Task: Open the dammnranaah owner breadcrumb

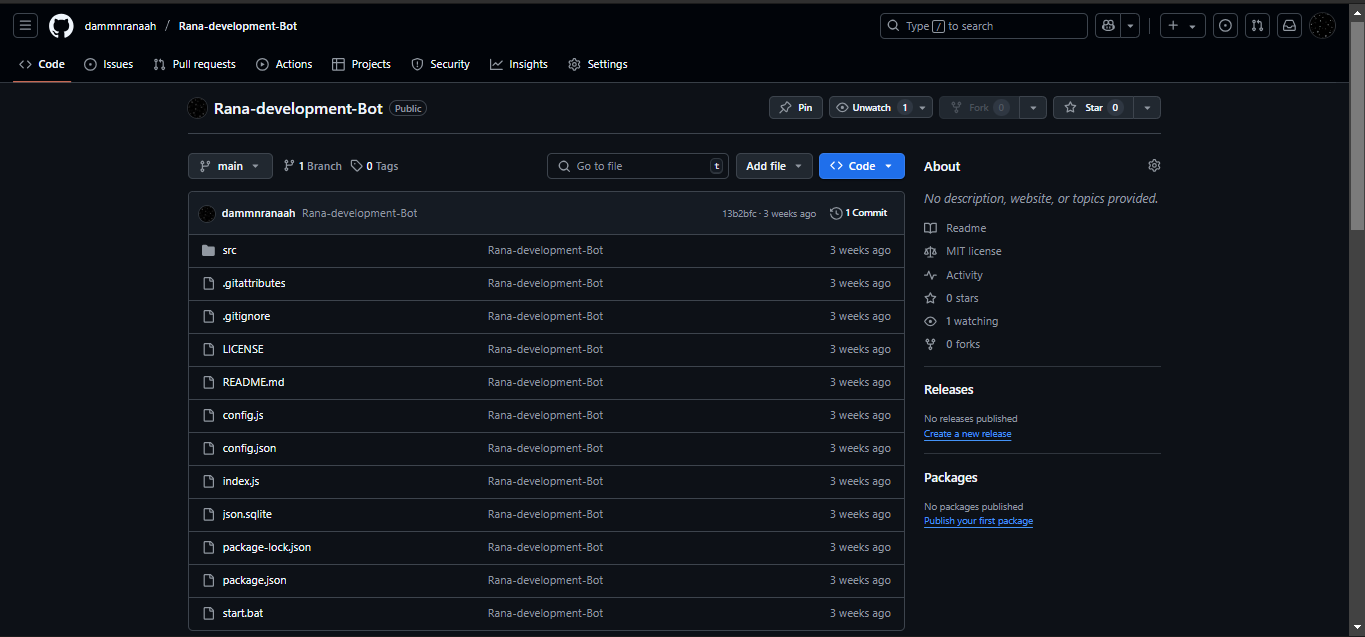Action: [120, 26]
